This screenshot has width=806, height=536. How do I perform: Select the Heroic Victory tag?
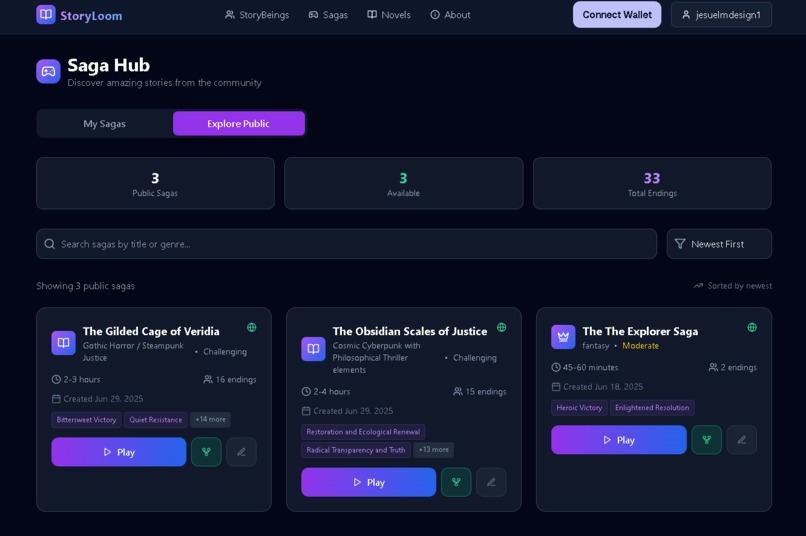coord(579,408)
